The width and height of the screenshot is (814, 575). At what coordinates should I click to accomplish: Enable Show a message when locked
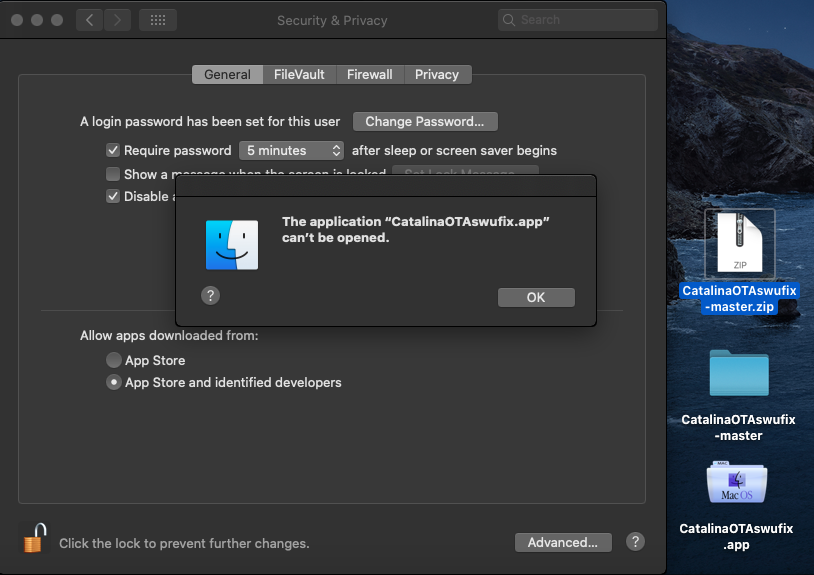[113, 174]
